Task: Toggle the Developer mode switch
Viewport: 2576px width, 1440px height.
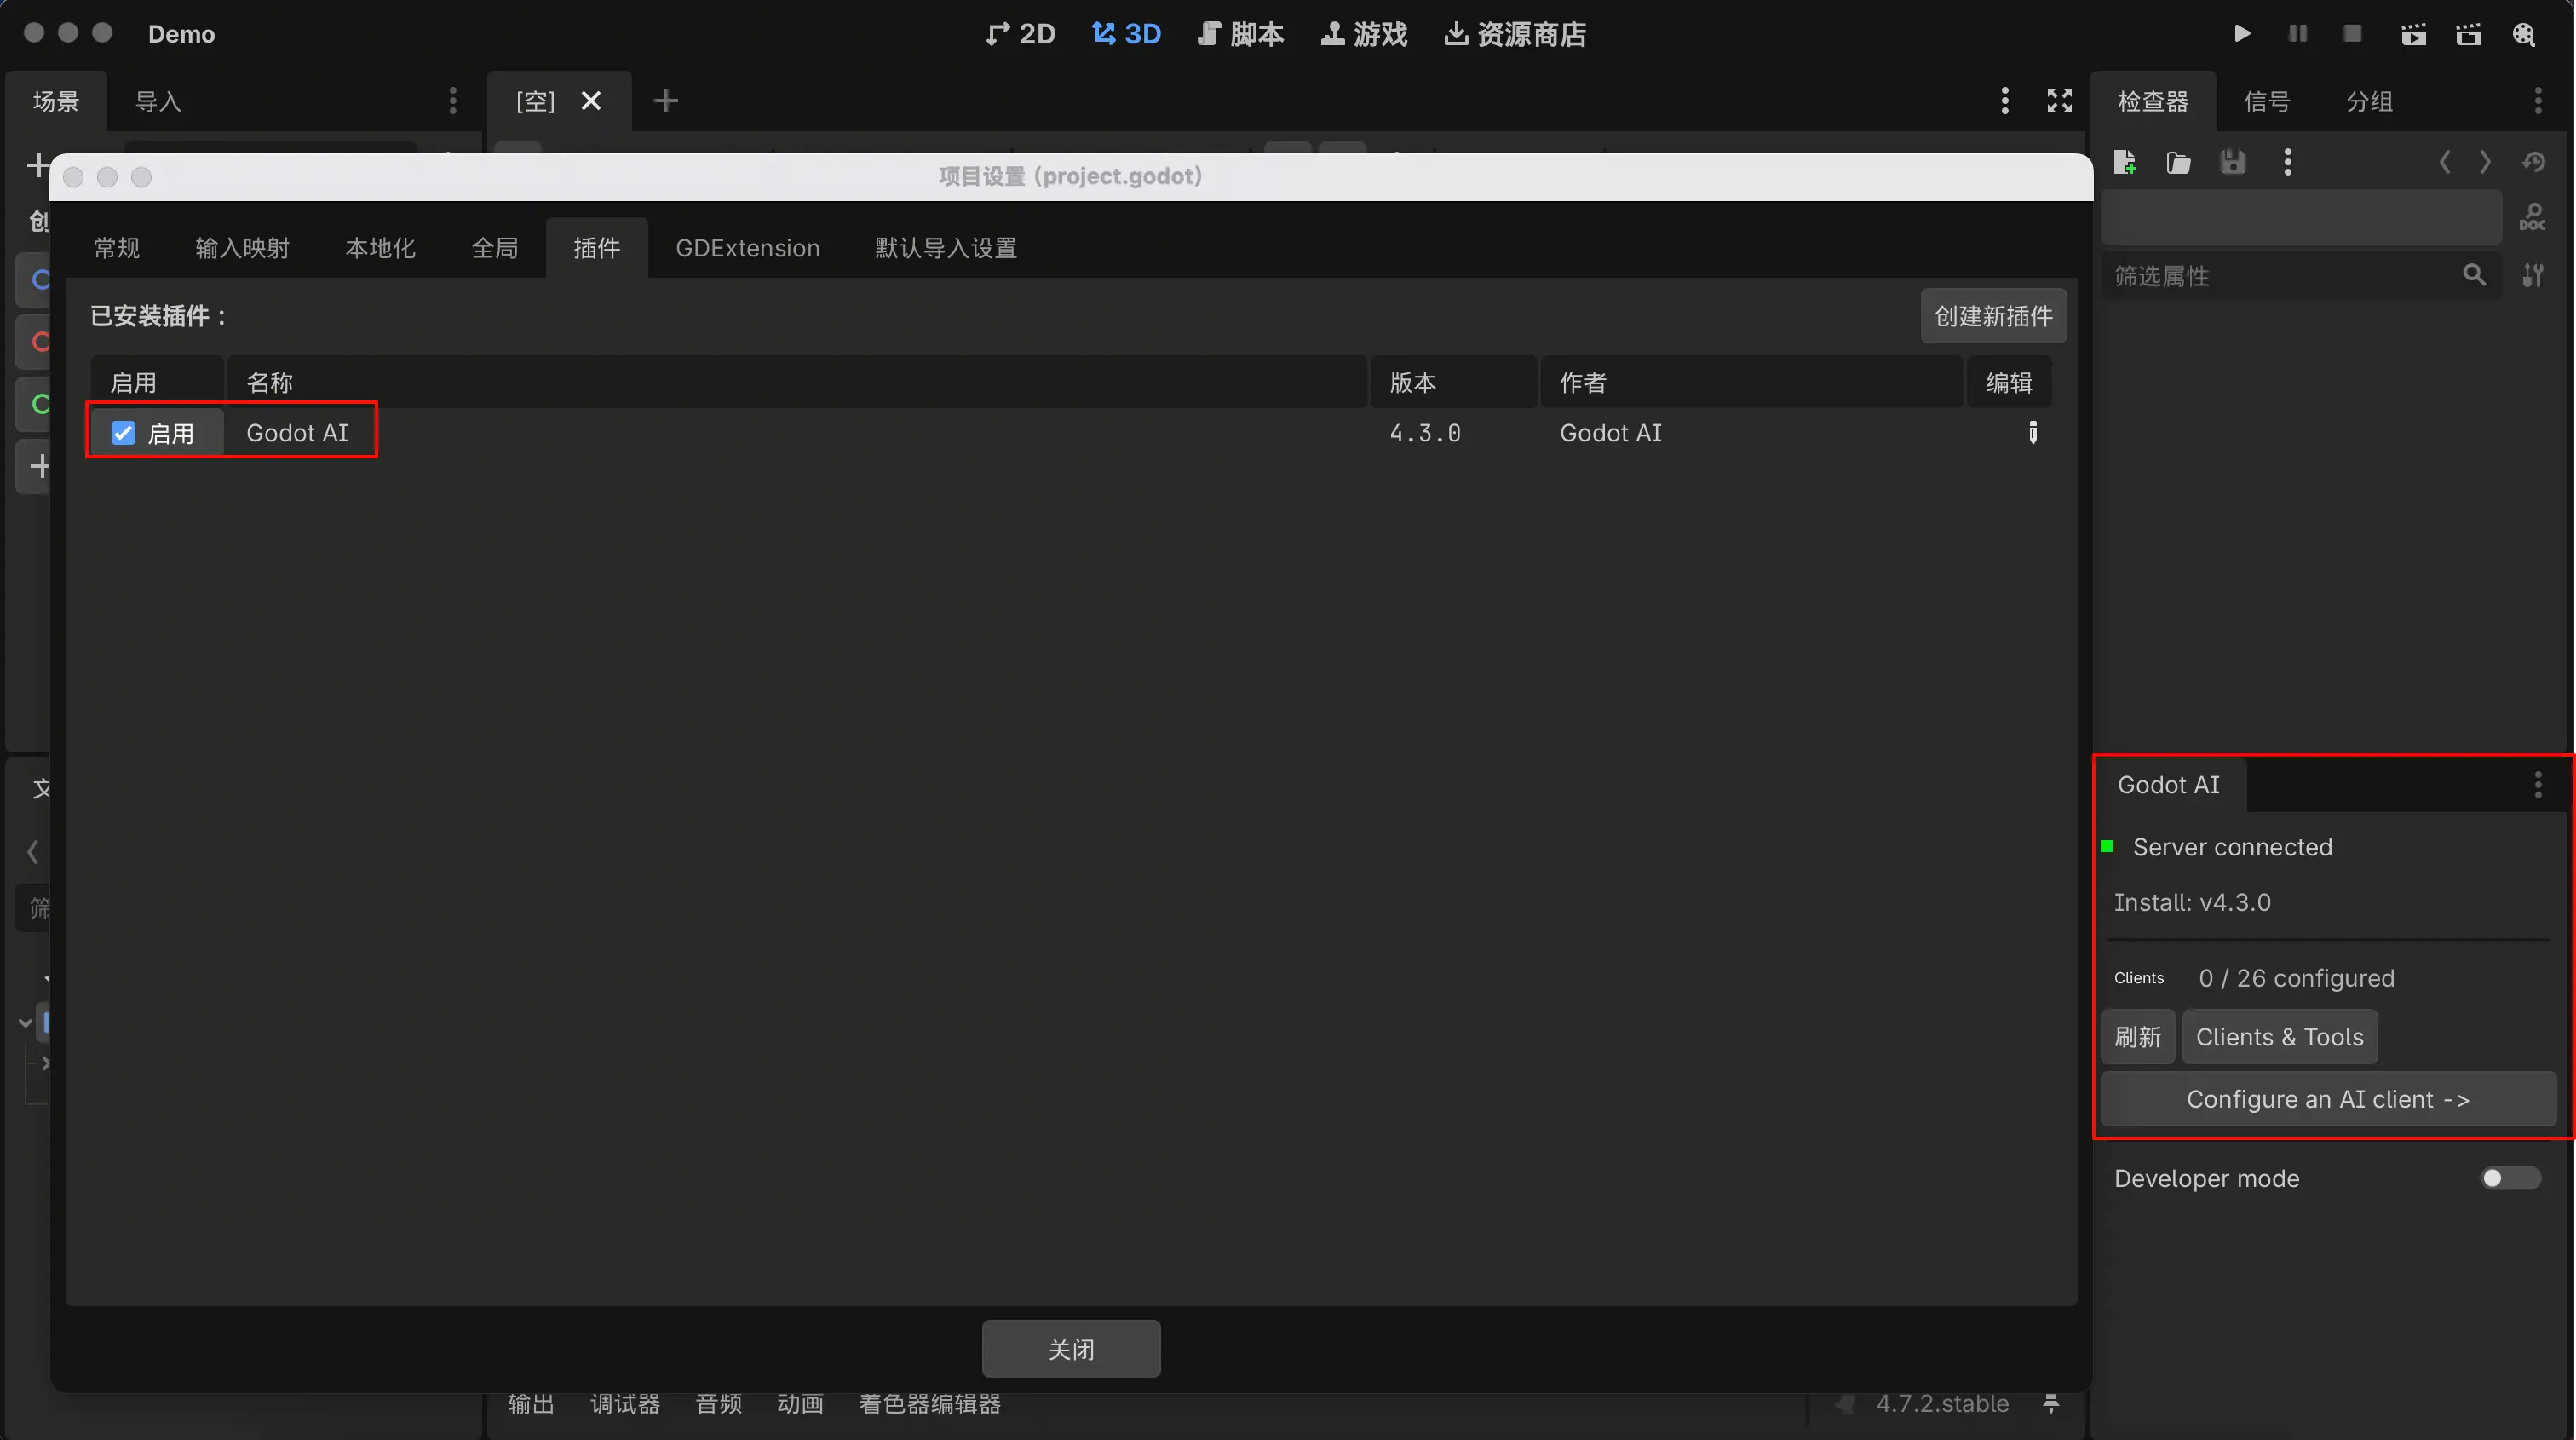Action: click(x=2511, y=1178)
